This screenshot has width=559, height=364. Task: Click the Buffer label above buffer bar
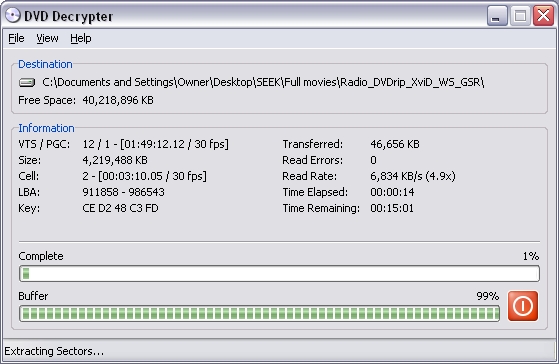coord(33,296)
